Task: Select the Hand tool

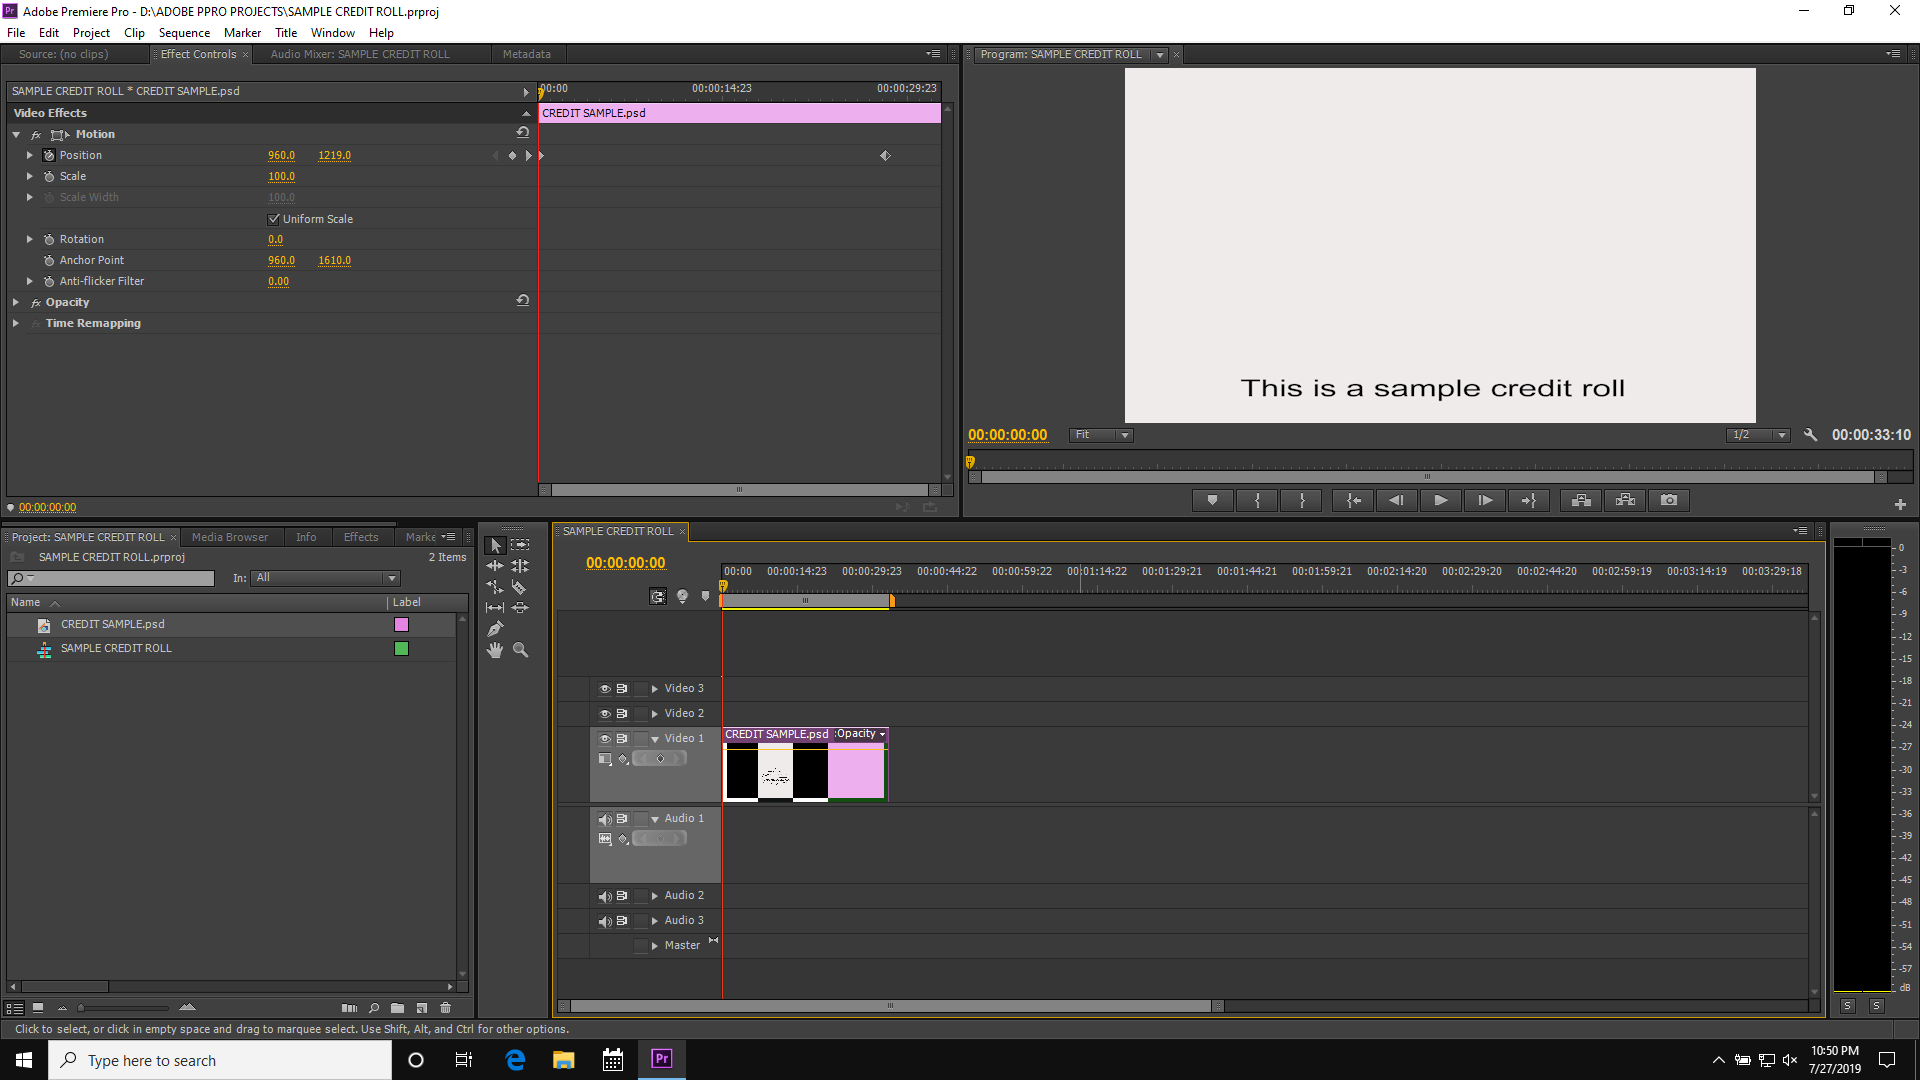Action: 495,650
